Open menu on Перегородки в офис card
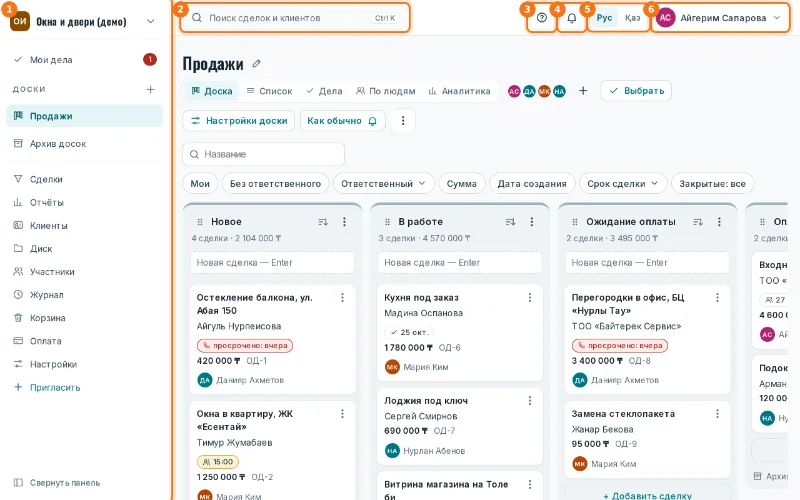 717,297
